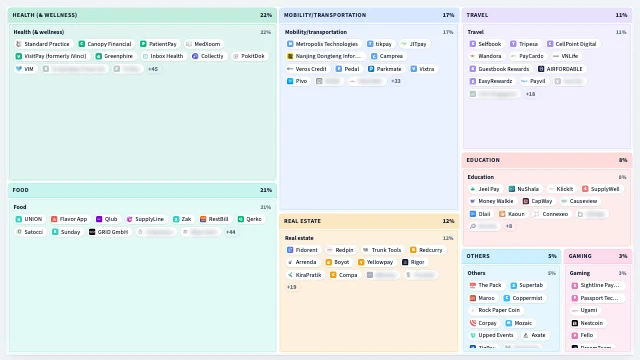Click the Sunday logo icon
The image size is (640, 360).
pos(55,232)
